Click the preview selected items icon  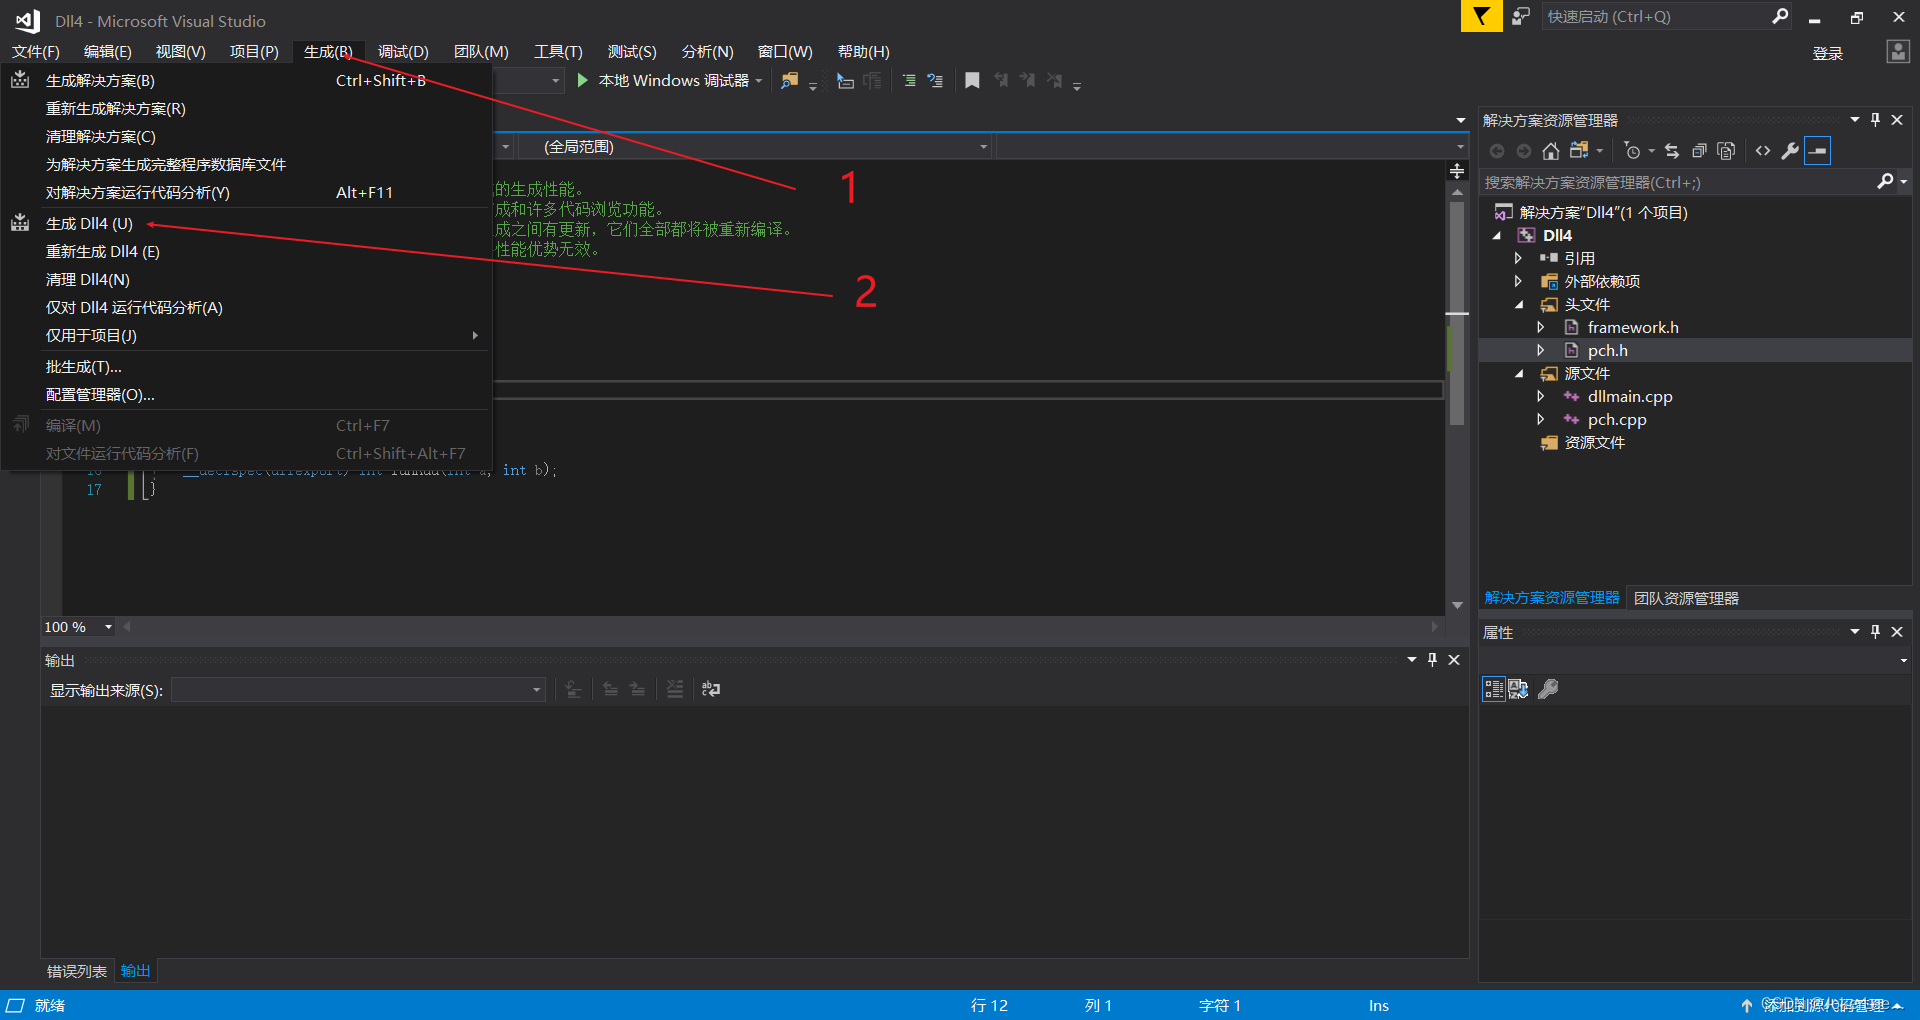pos(1818,151)
